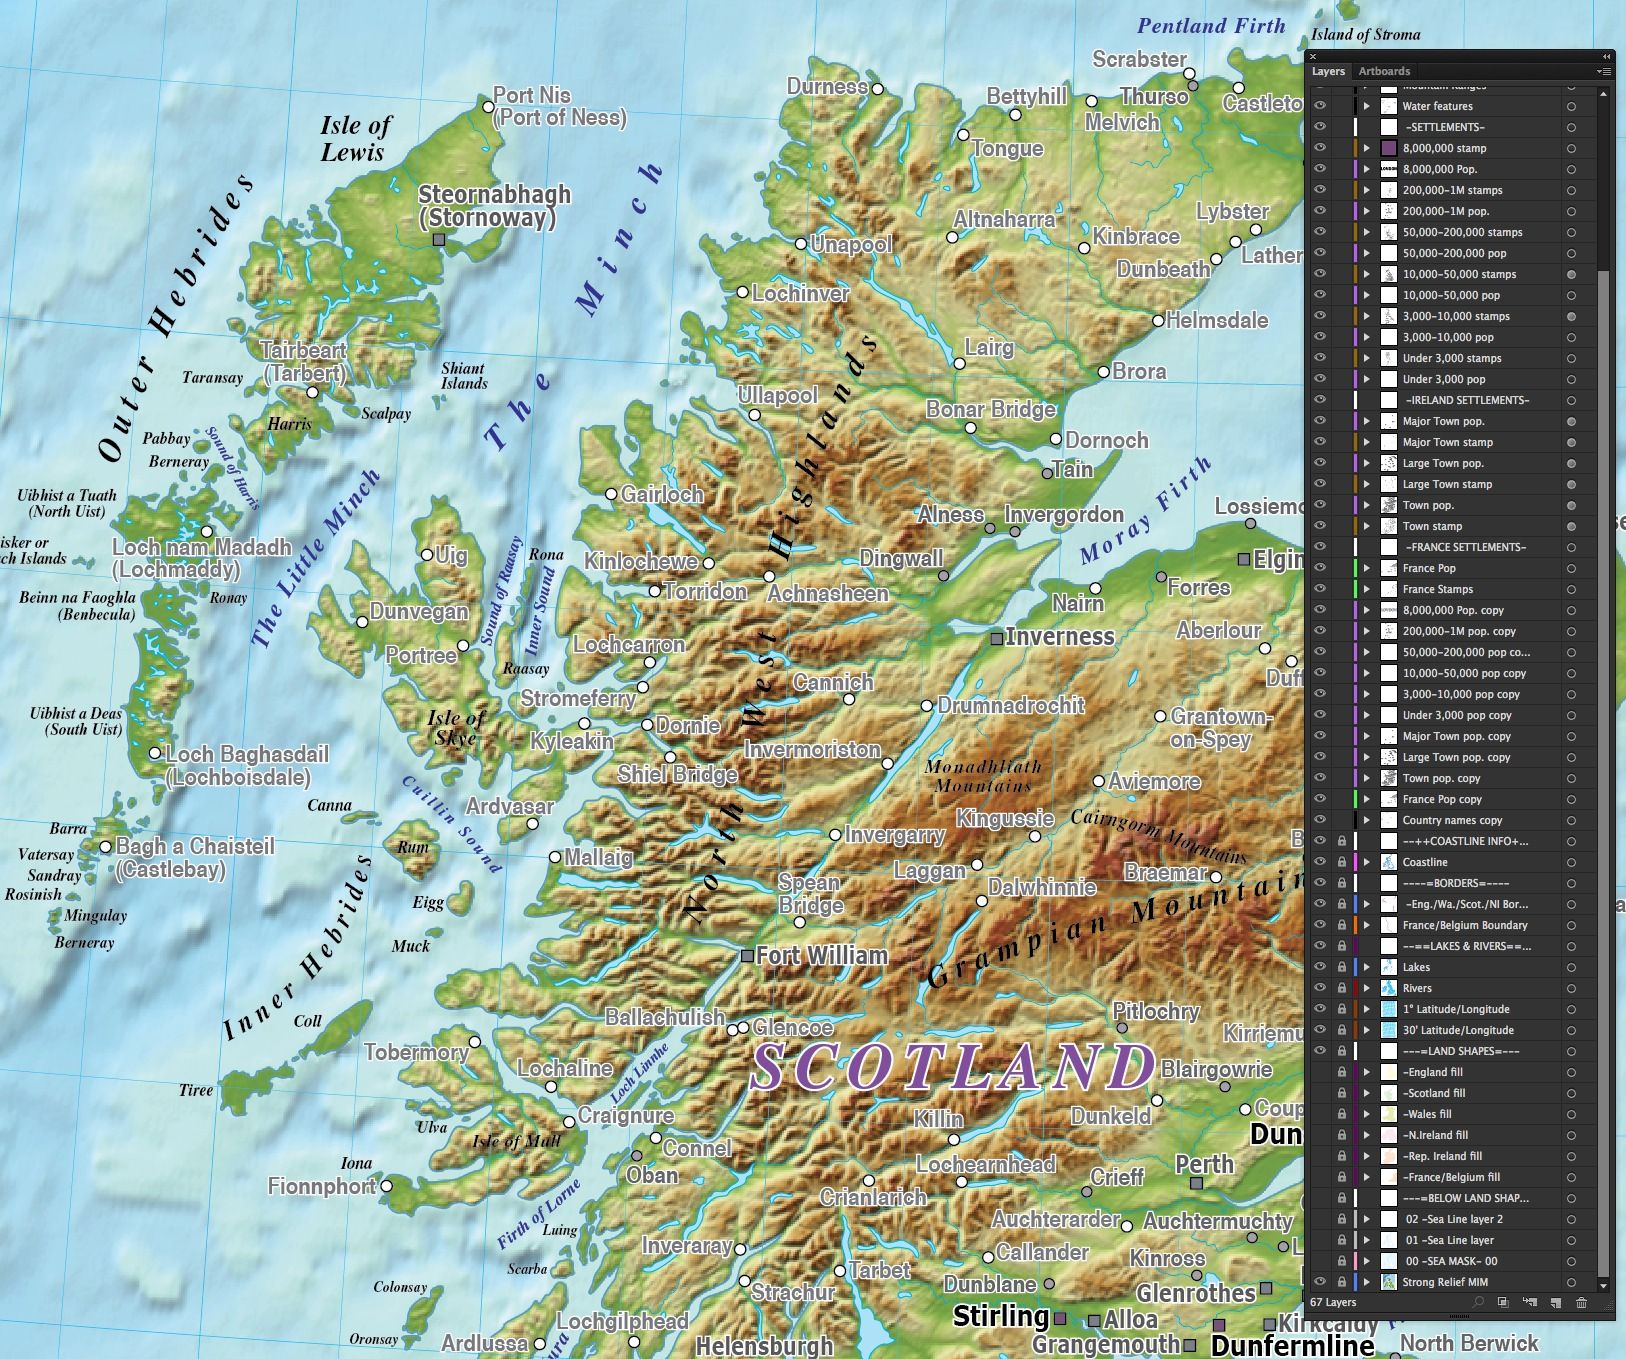Image resolution: width=1626 pixels, height=1359 pixels.
Task: Expand the 3,000-10,000 pop layer
Action: tap(1367, 337)
